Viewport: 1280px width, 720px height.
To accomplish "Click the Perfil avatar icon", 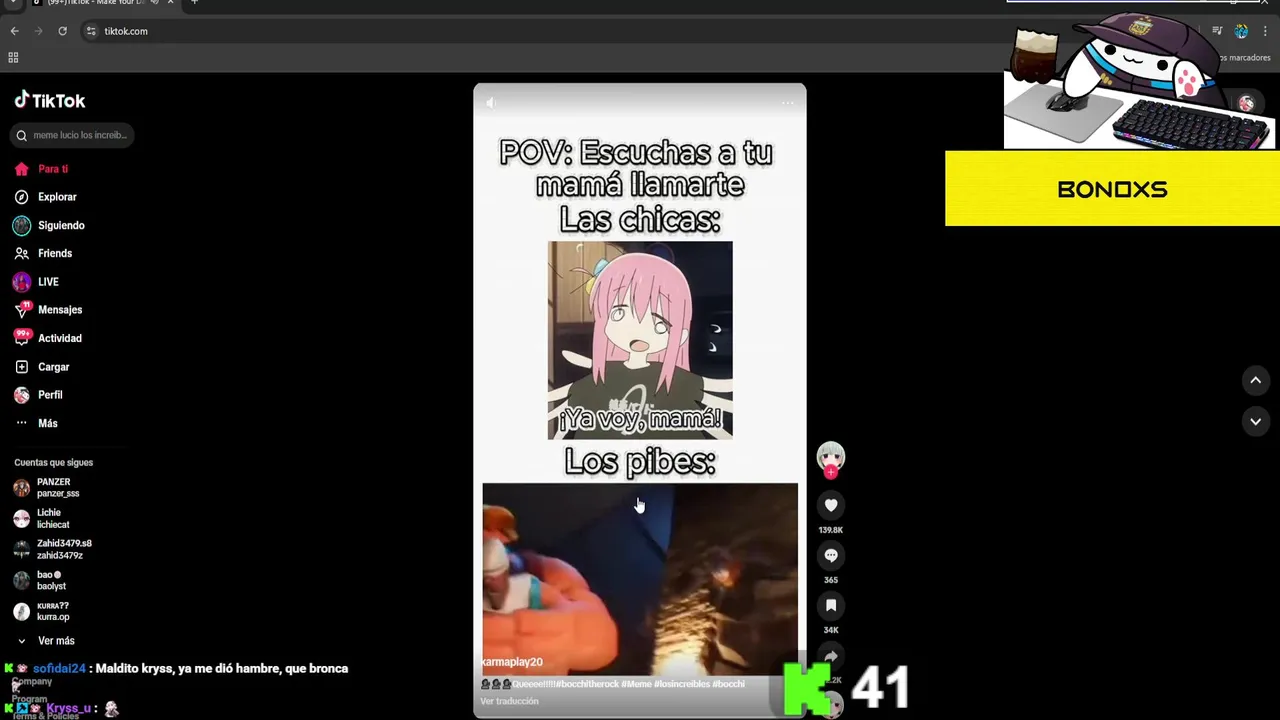I will (22, 395).
